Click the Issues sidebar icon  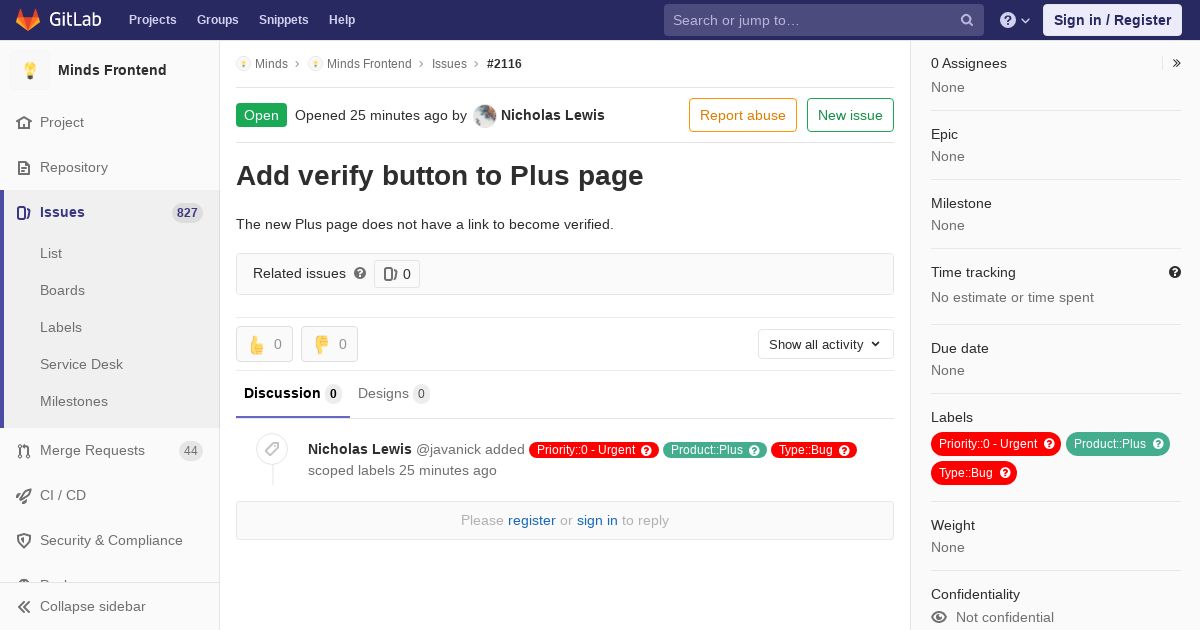[x=24, y=212]
